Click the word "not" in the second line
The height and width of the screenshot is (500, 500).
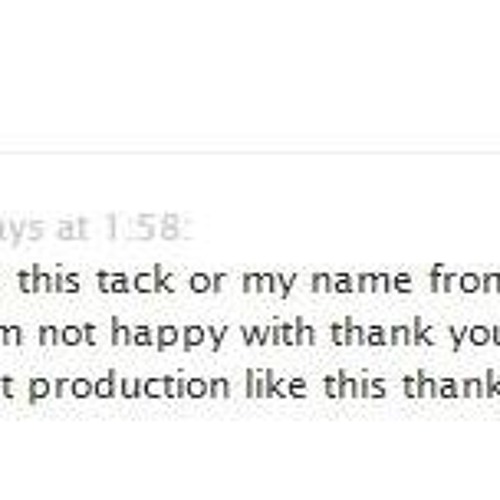(x=67, y=333)
